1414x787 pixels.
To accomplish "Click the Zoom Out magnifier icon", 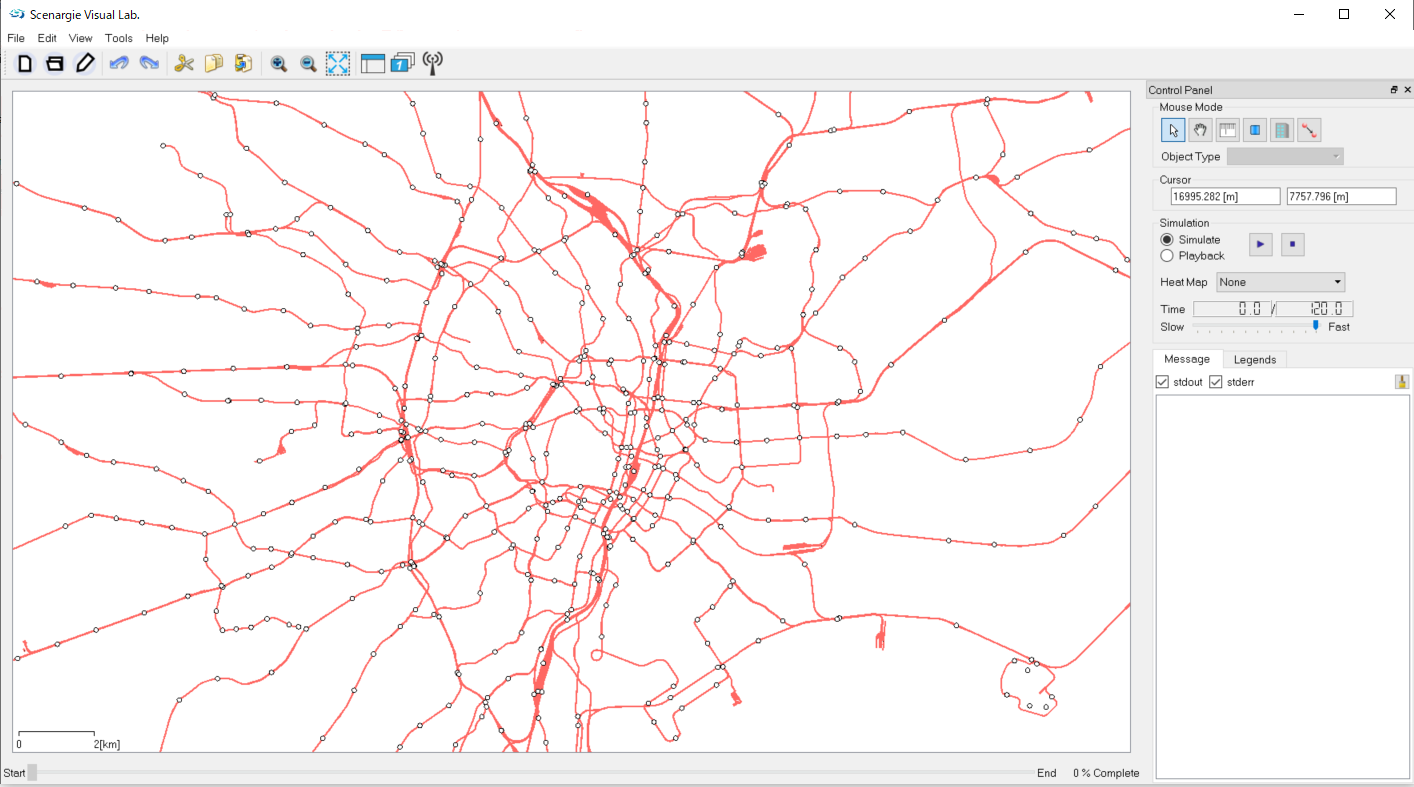I will pyautogui.click(x=309, y=63).
